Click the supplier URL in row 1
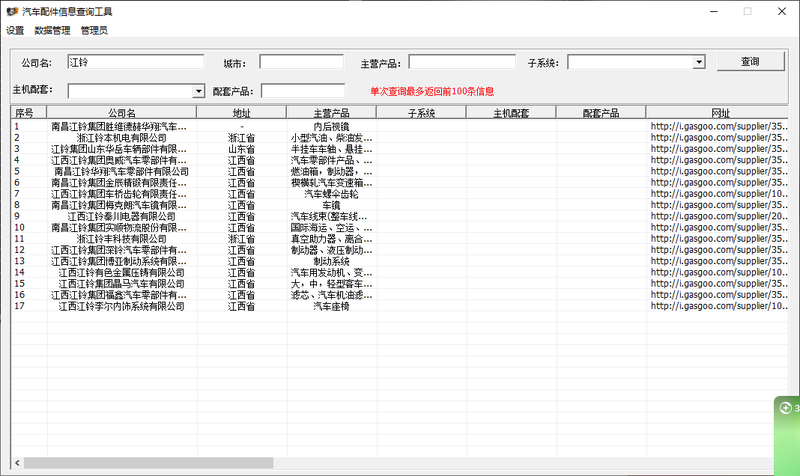800x476 pixels. (719, 126)
